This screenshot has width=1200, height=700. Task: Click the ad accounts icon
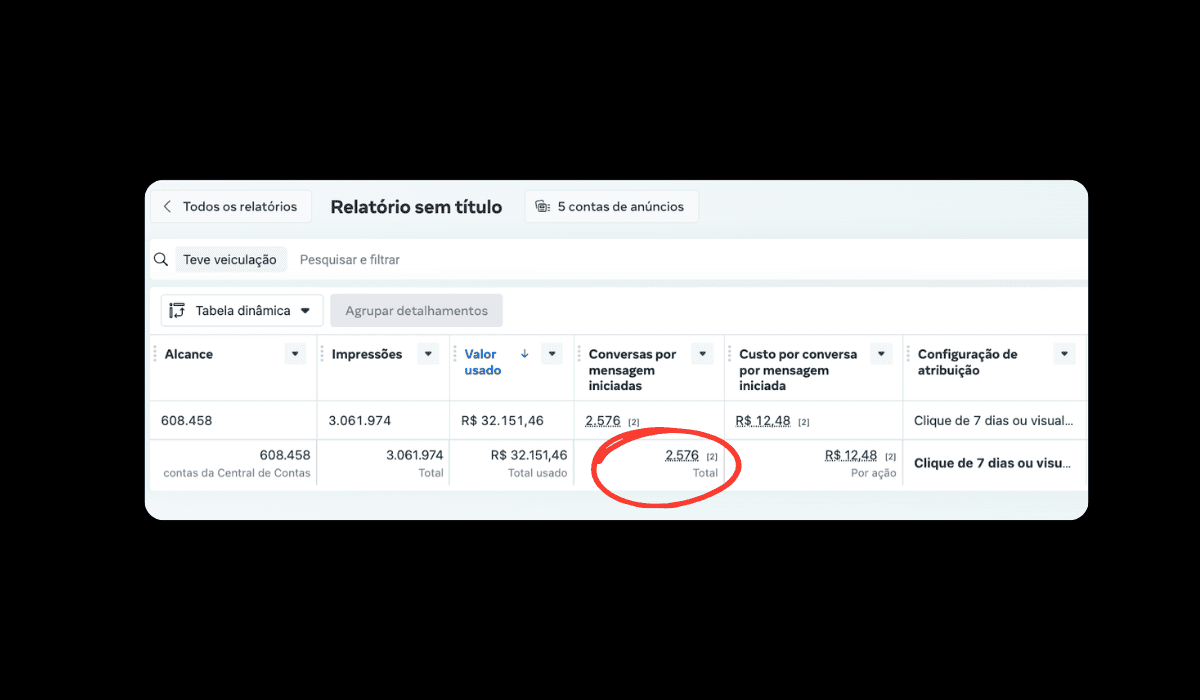(543, 207)
